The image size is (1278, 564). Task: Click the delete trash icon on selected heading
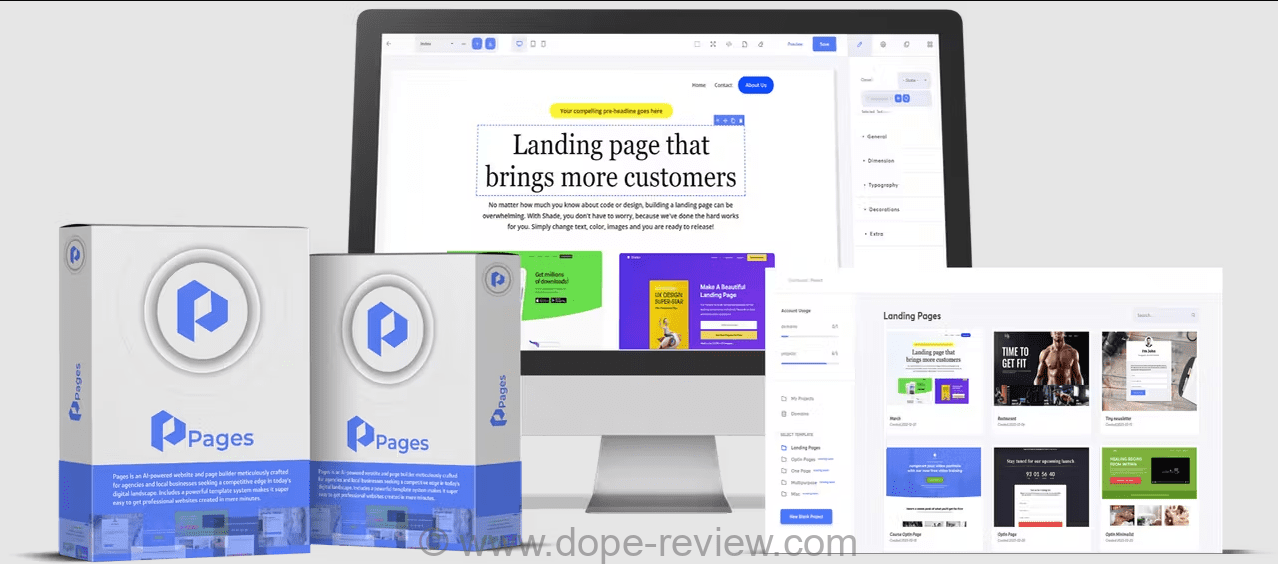pos(741,120)
